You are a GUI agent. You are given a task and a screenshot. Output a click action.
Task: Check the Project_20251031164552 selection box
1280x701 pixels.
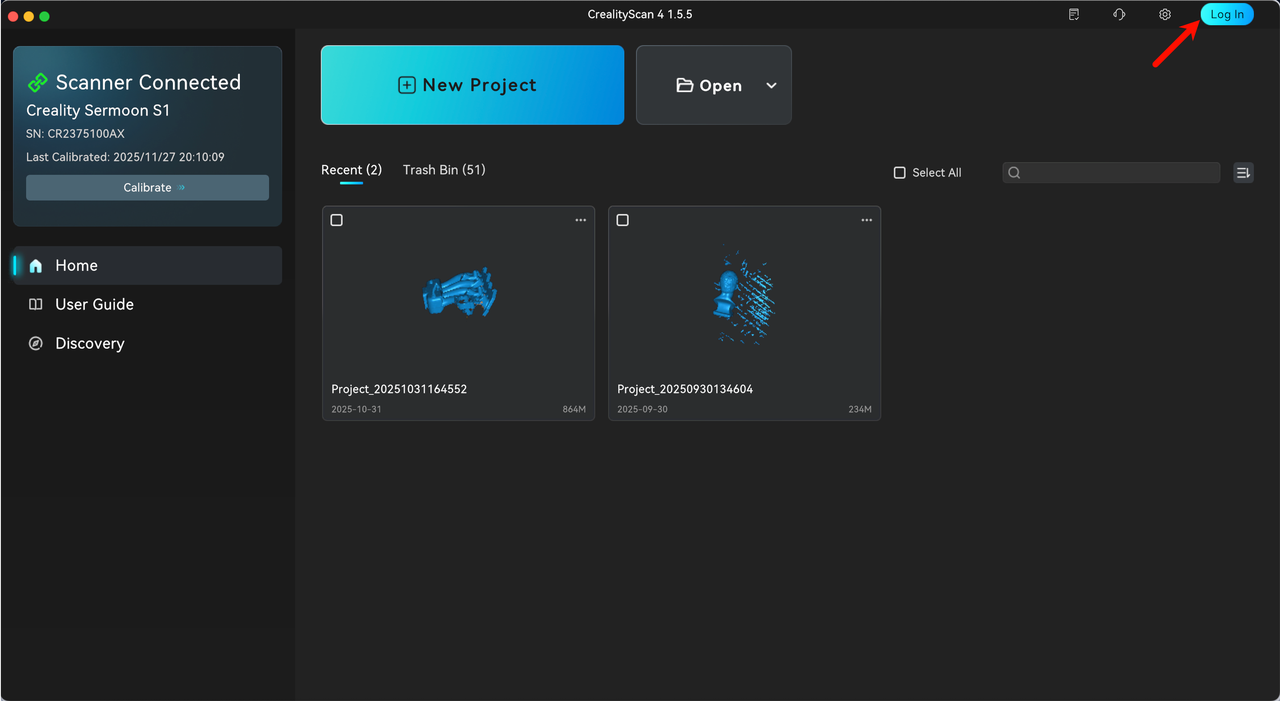[x=337, y=220]
